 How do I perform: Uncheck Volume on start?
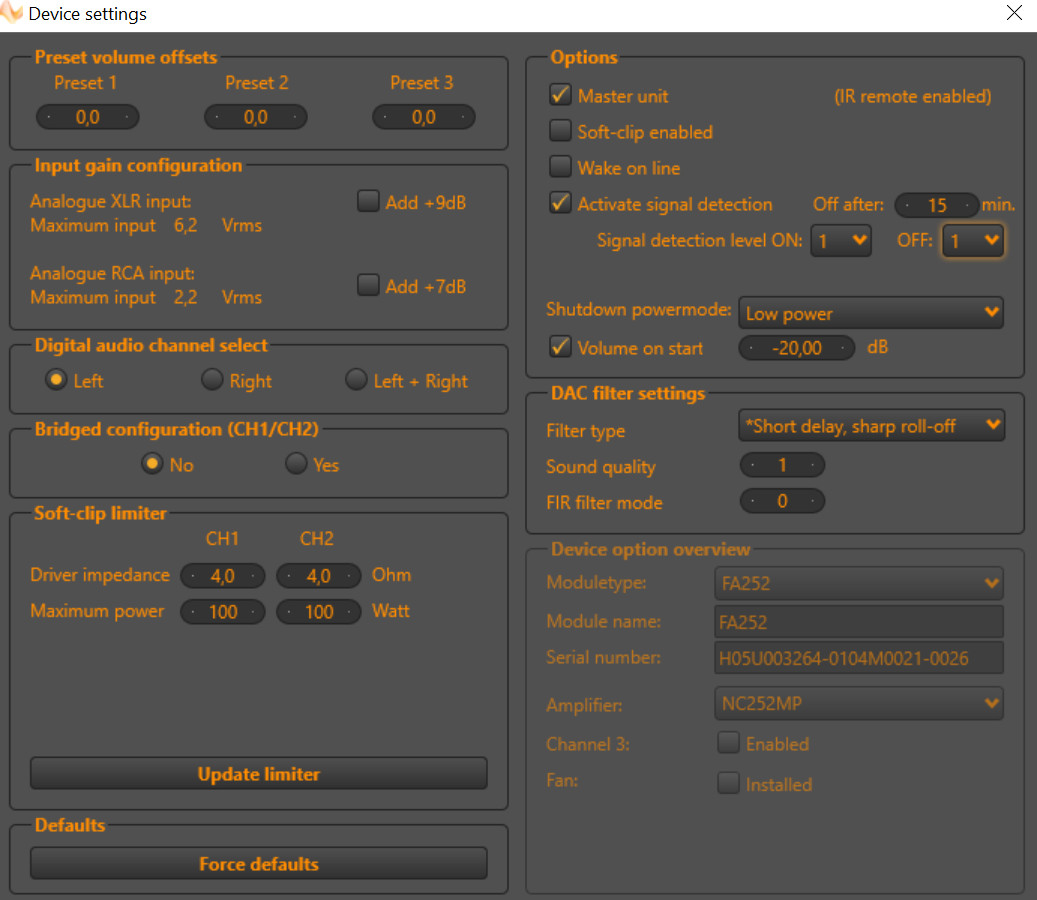click(x=560, y=347)
